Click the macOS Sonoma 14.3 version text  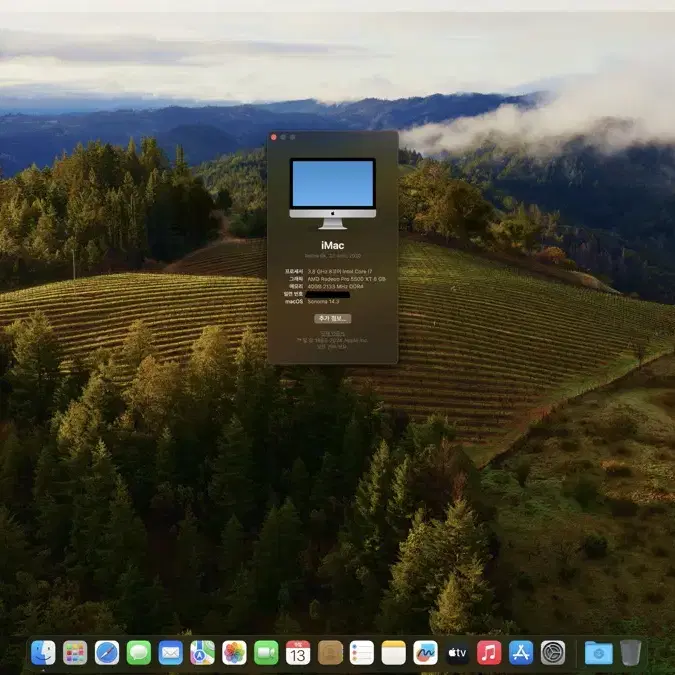click(x=323, y=301)
